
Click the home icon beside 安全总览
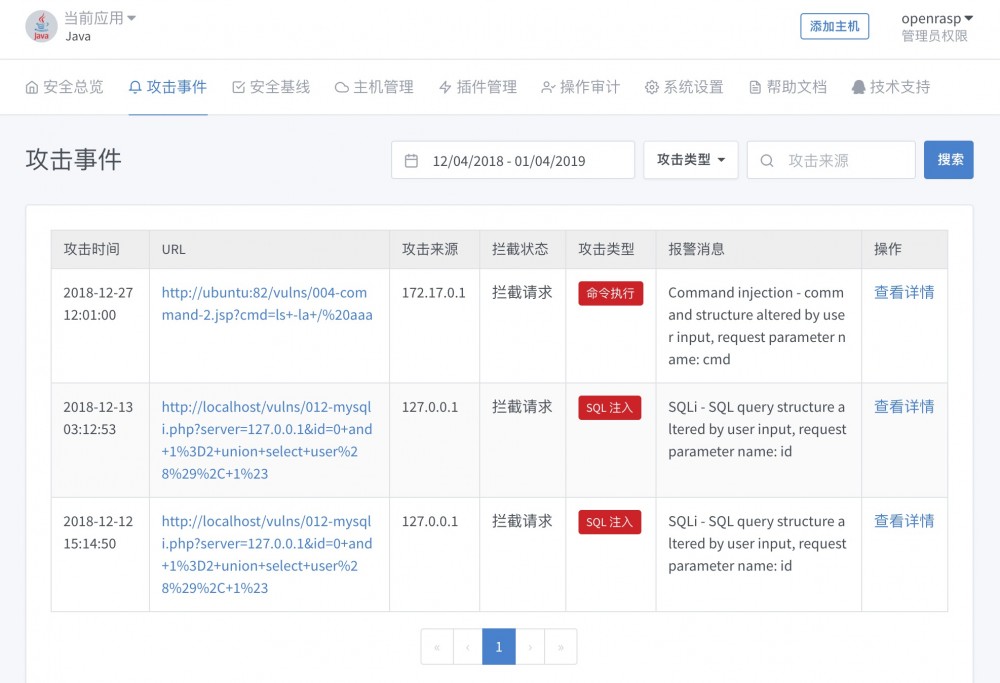[x=32, y=87]
